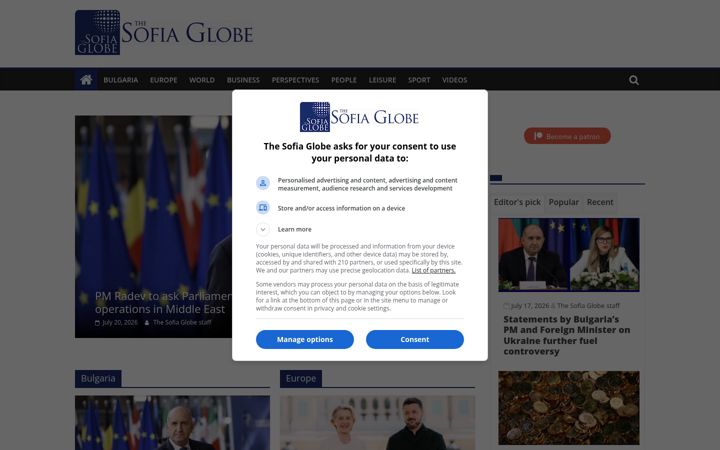
Task: Open the List of partners link
Action: (433, 270)
